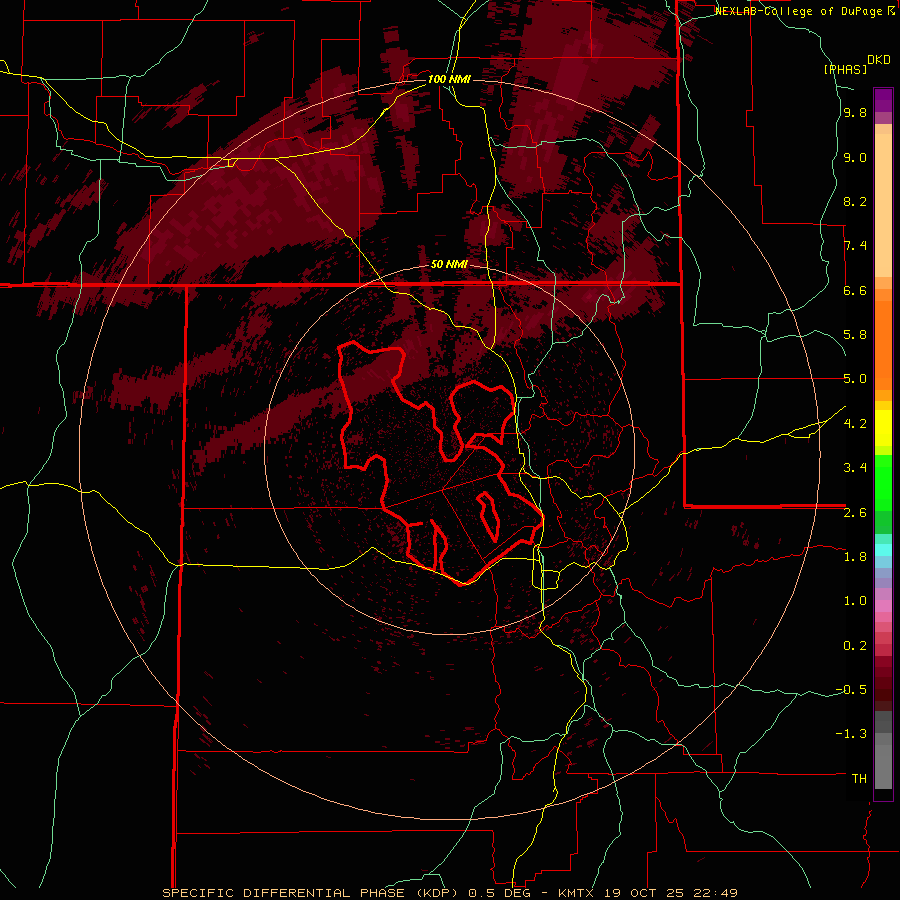This screenshot has width=900, height=900.
Task: Click the 4.2 value on color scale
Action: (x=855, y=424)
